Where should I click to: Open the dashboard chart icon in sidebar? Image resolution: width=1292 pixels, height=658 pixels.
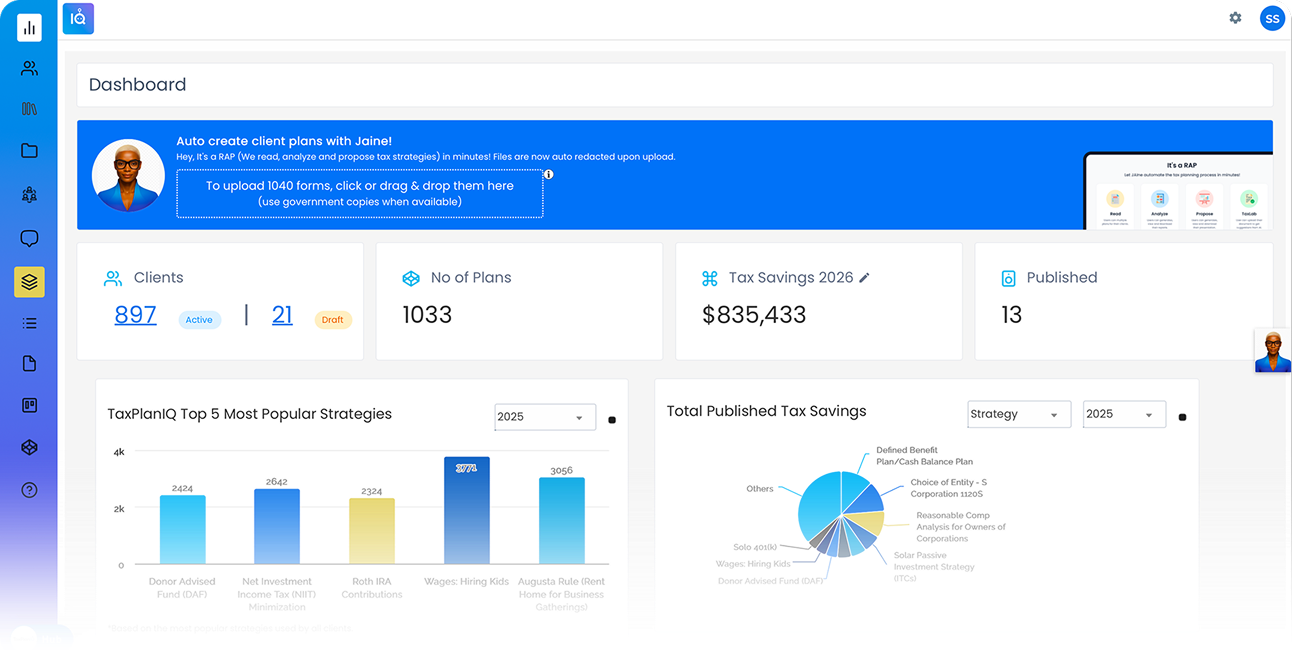click(x=29, y=28)
